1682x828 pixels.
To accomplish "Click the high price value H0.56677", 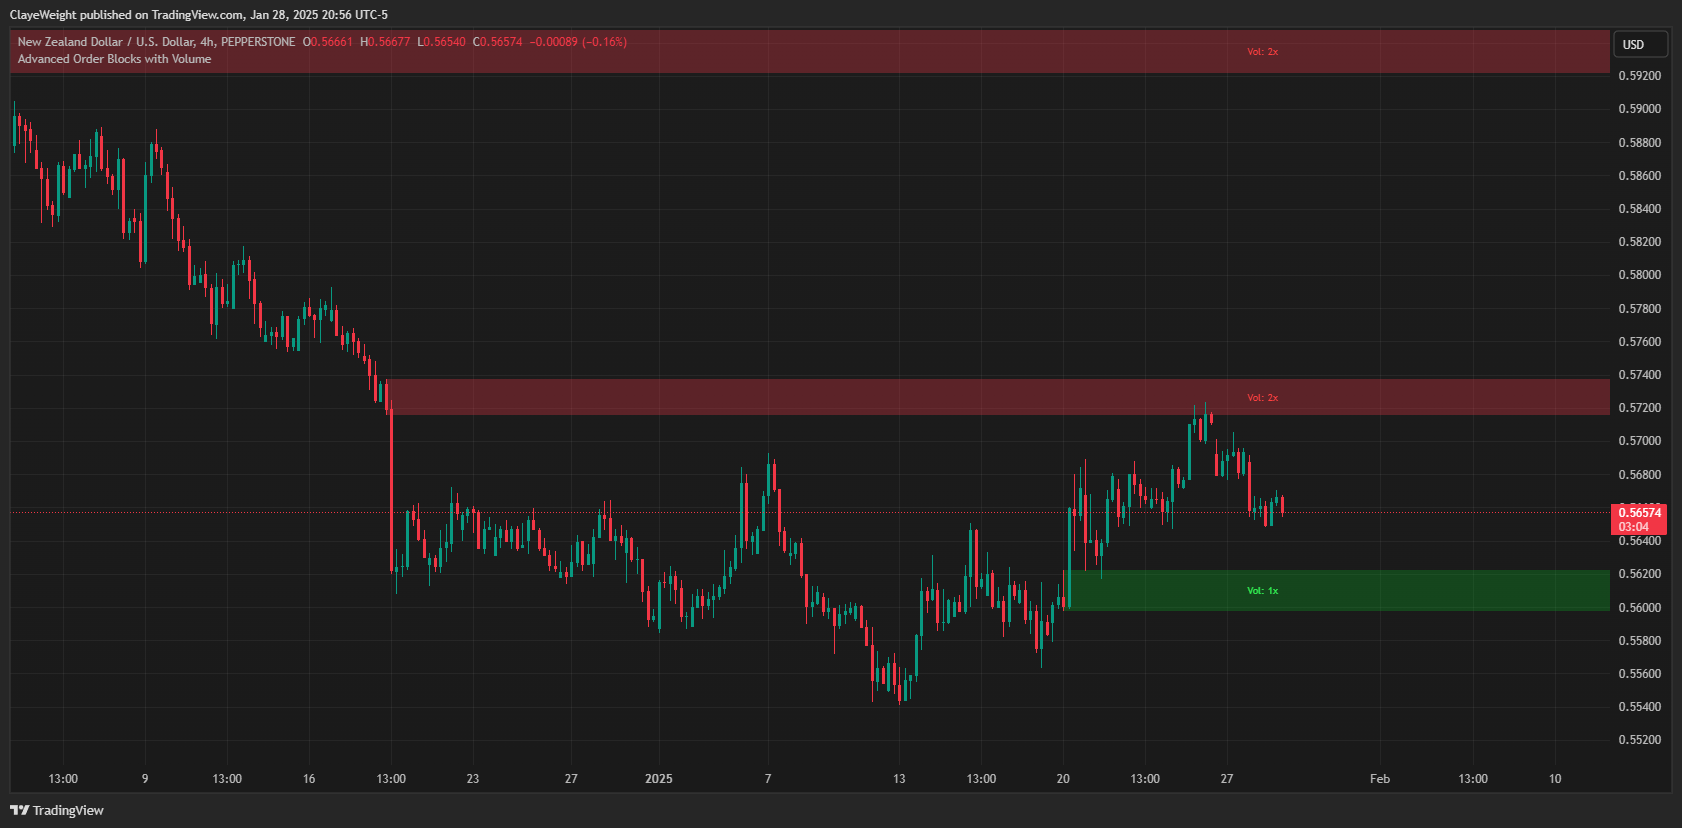I will pos(385,42).
